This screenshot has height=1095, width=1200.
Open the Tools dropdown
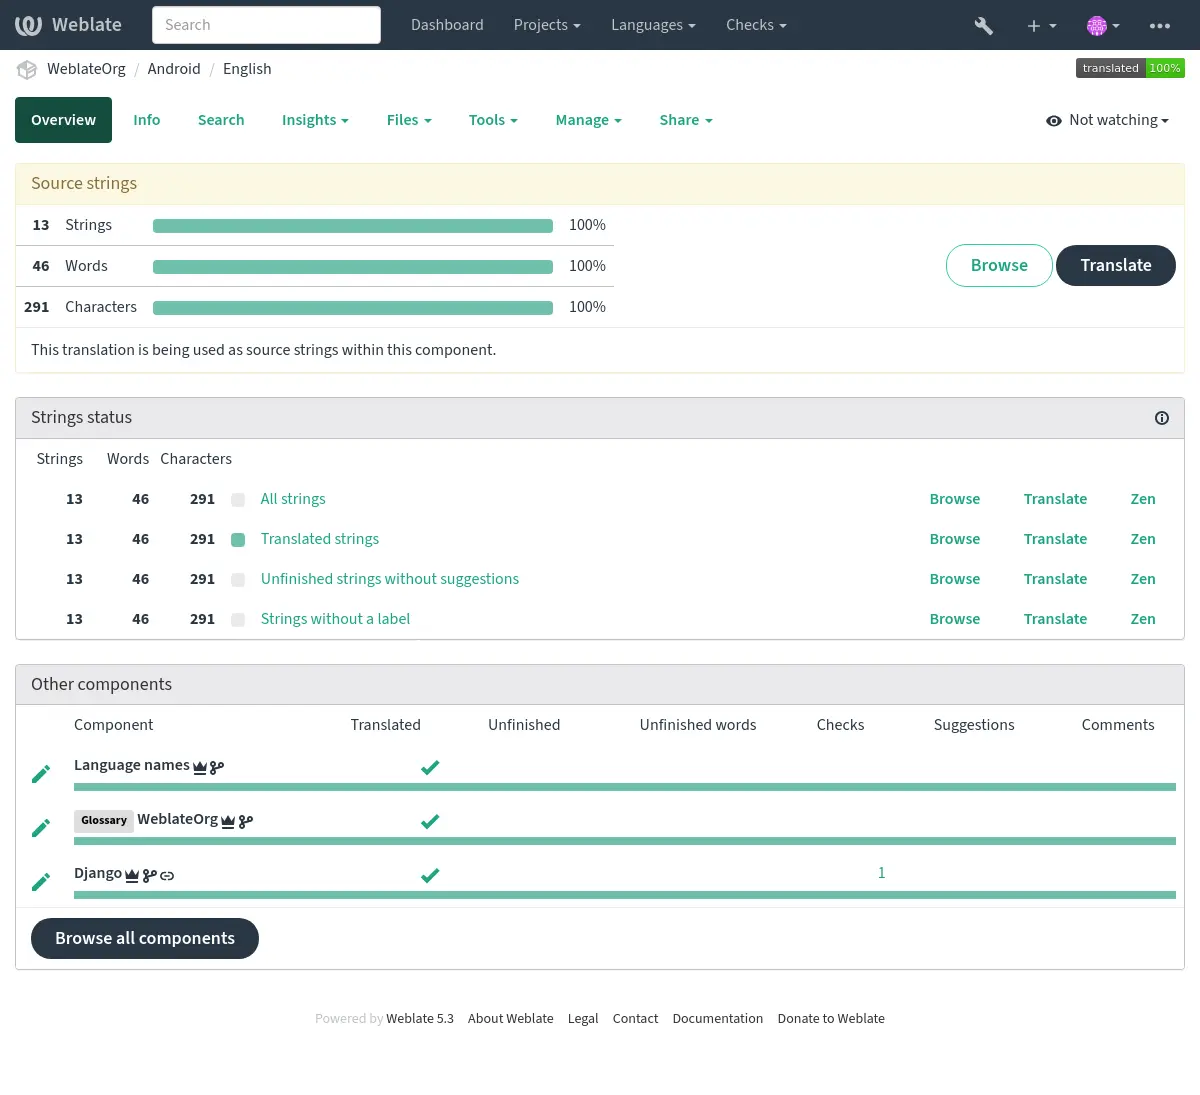pyautogui.click(x=493, y=120)
